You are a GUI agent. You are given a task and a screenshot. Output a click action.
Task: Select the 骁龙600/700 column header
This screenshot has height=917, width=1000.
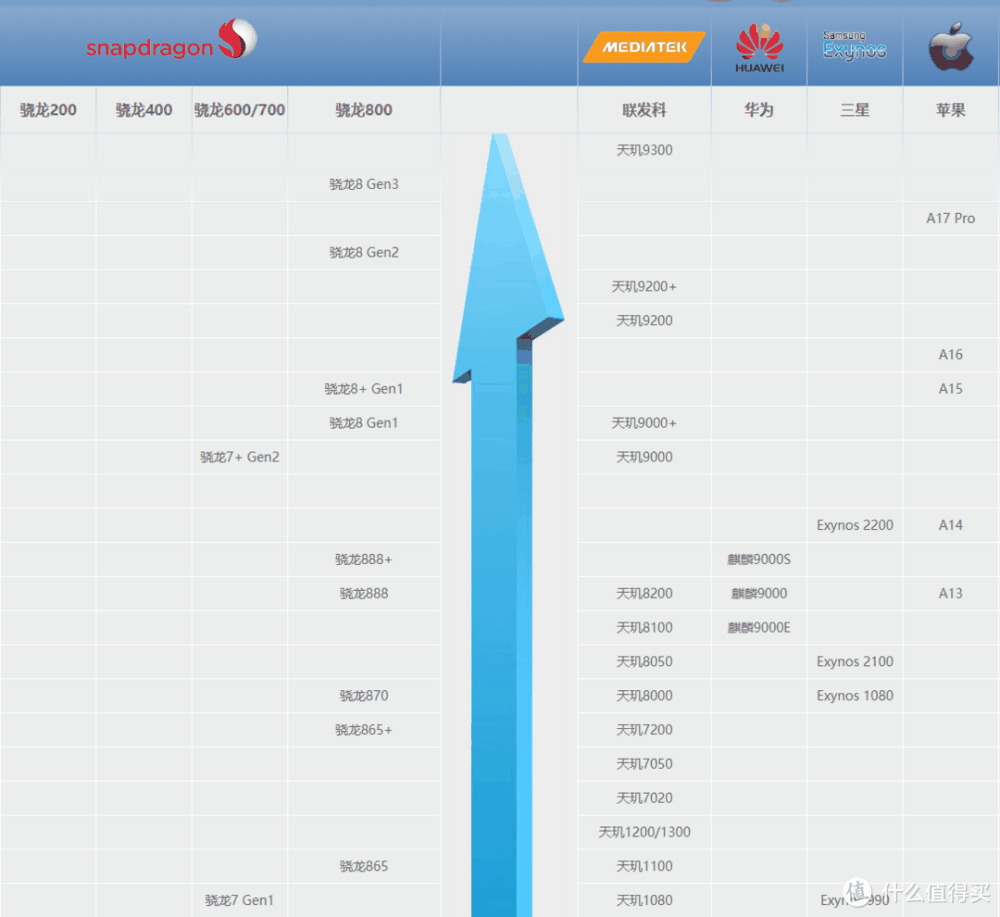[x=240, y=110]
